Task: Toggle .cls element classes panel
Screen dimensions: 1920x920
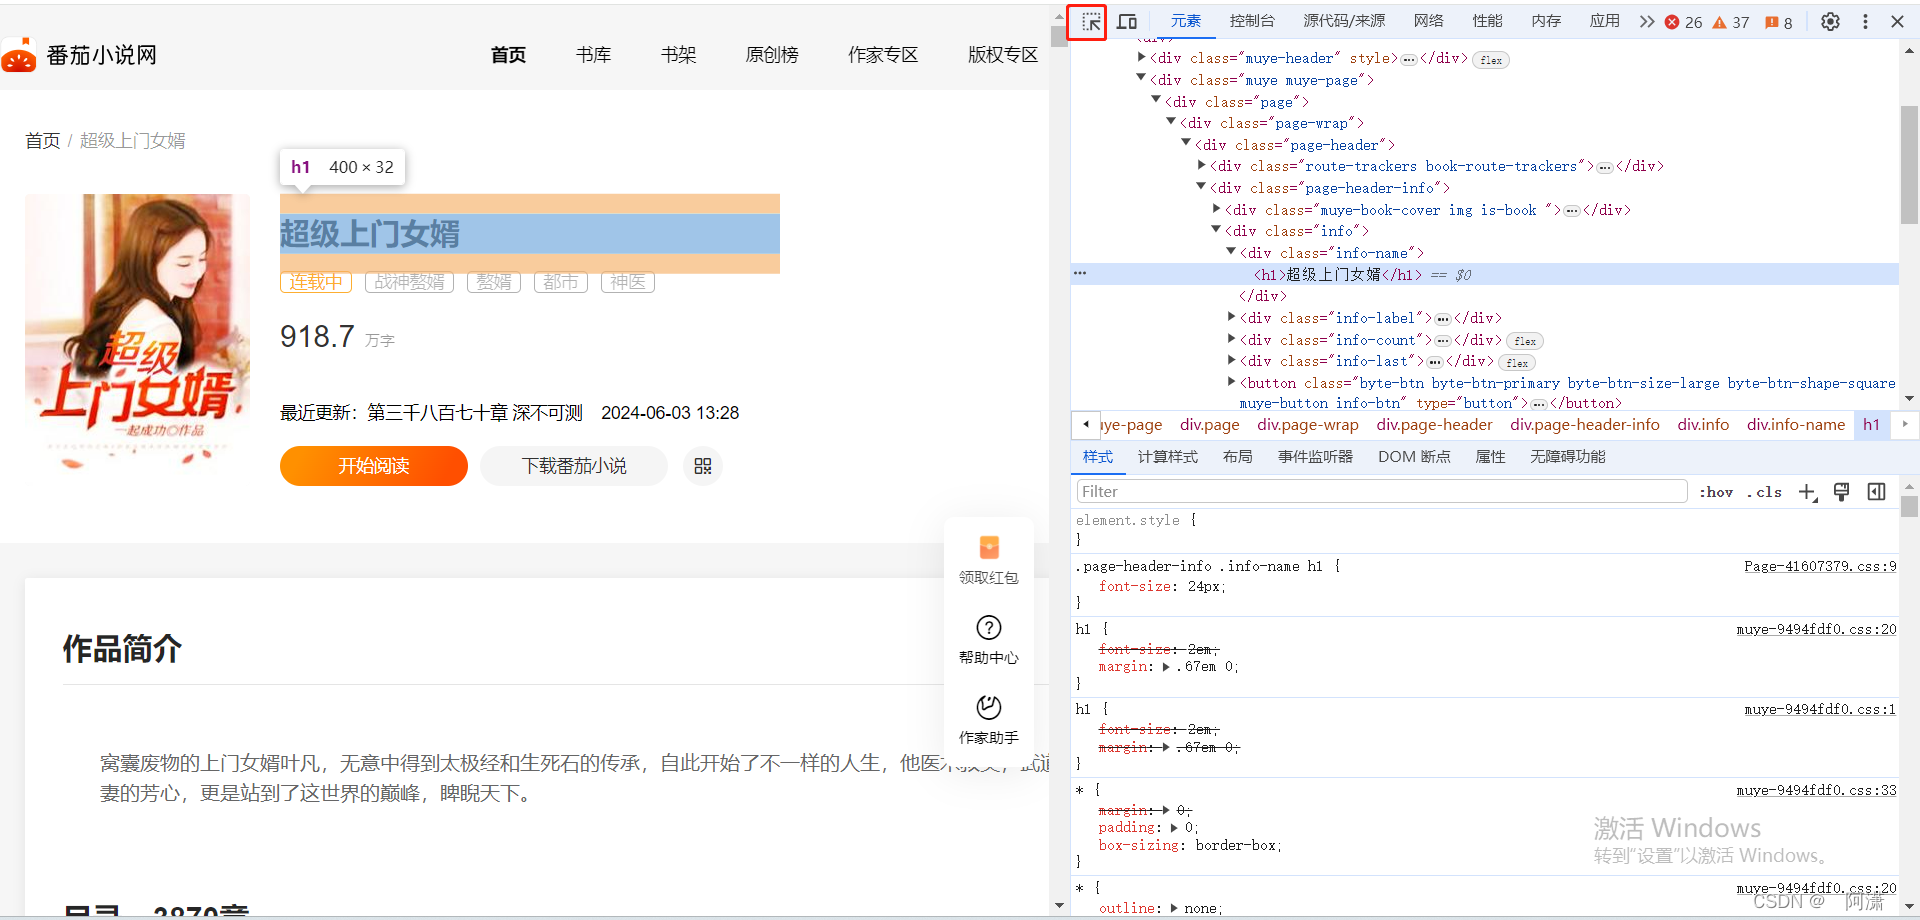Action: pos(1764,492)
